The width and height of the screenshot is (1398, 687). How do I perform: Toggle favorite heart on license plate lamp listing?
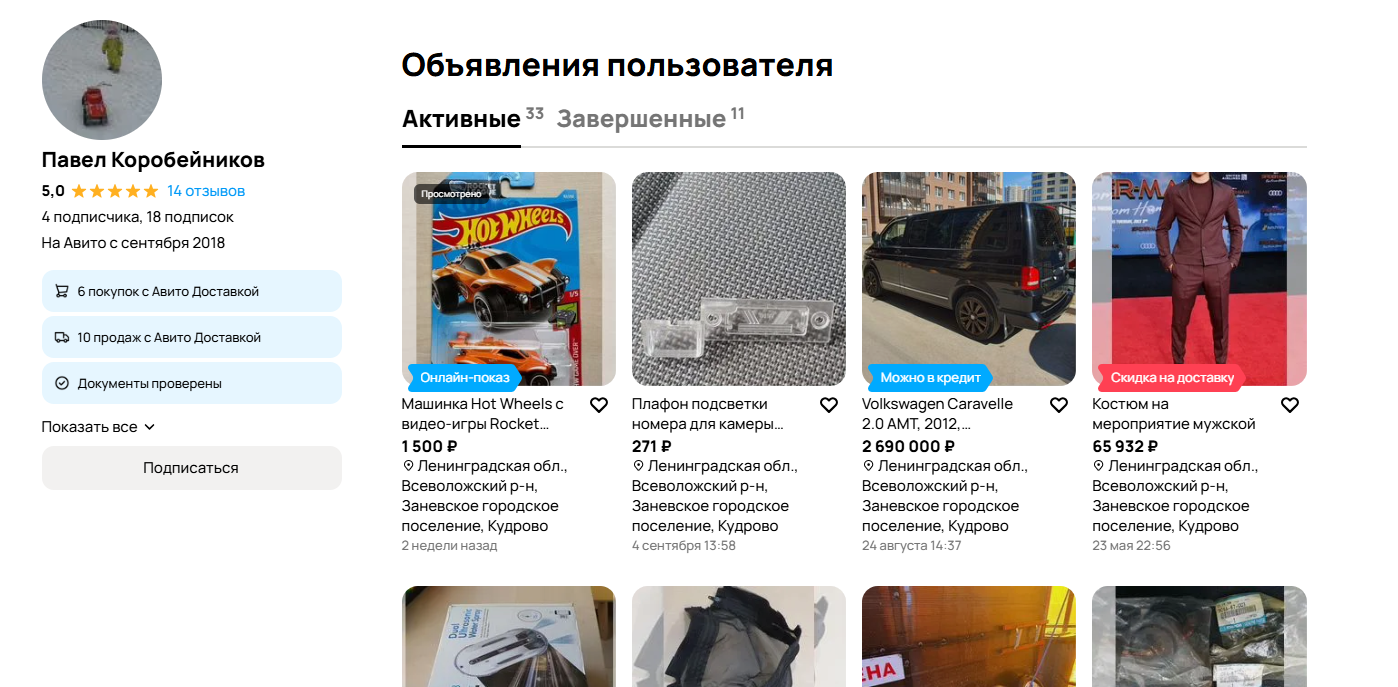point(828,405)
